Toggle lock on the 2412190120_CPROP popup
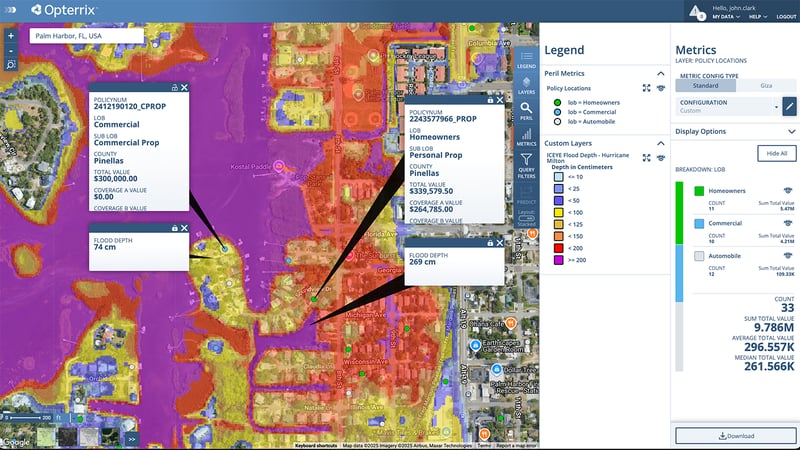 (x=174, y=88)
